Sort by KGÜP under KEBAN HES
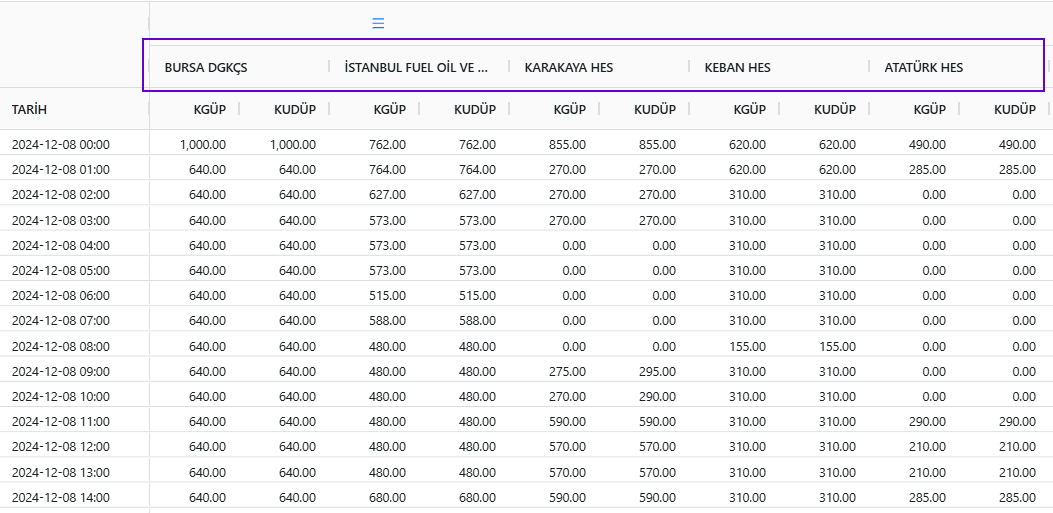Image resolution: width=1053 pixels, height=513 pixels. click(749, 109)
